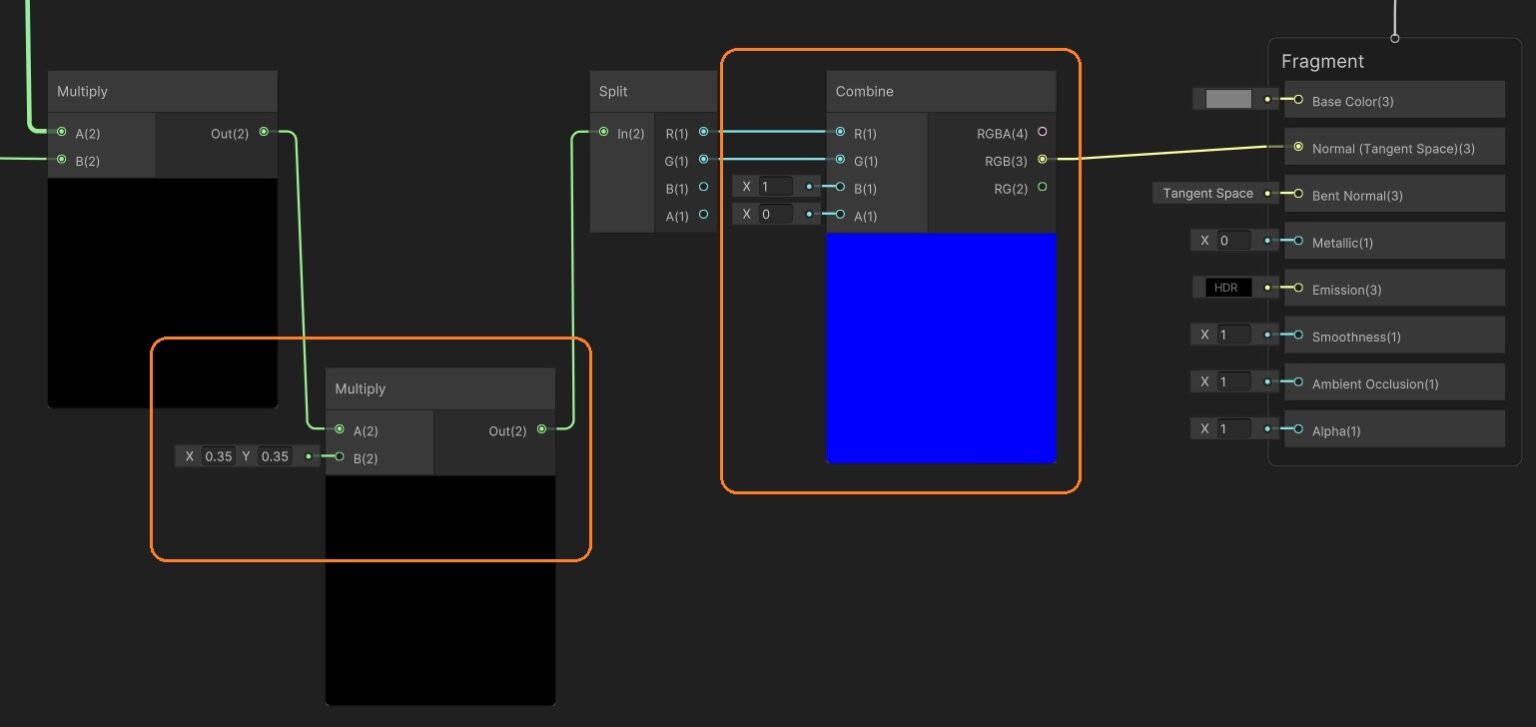Click the Fragment Emission(3) input port
1536x727 pixels.
pos(1298,288)
